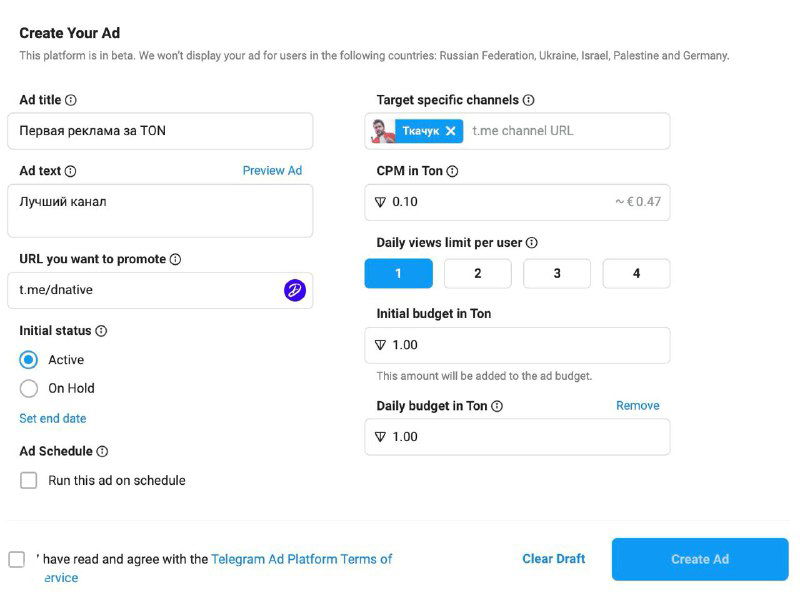This screenshot has width=800, height=606.
Task: Click the info icon beside Daily views limit per user
Action: click(x=531, y=241)
